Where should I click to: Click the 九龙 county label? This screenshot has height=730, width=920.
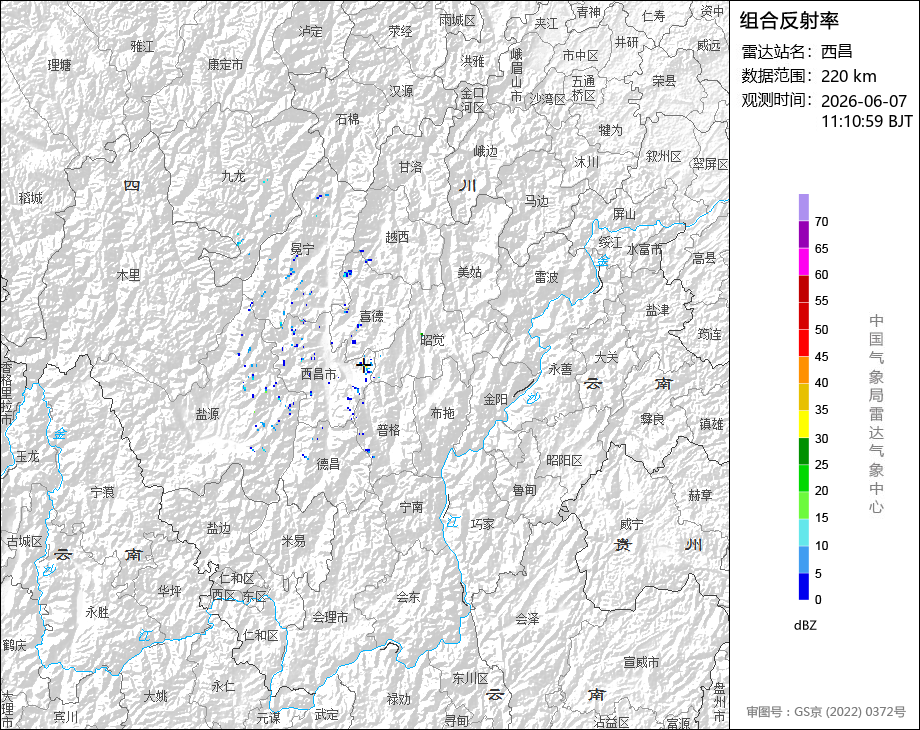[233, 176]
